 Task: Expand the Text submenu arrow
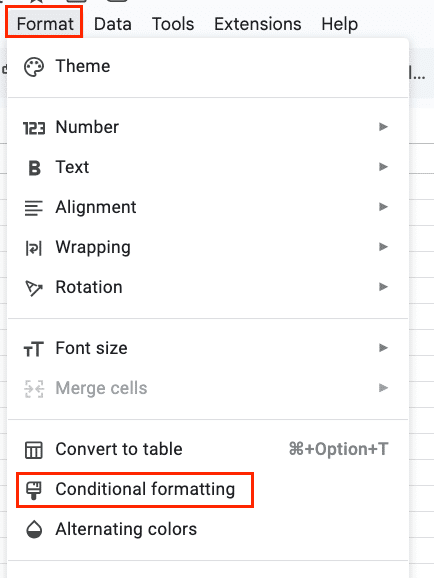tap(383, 167)
